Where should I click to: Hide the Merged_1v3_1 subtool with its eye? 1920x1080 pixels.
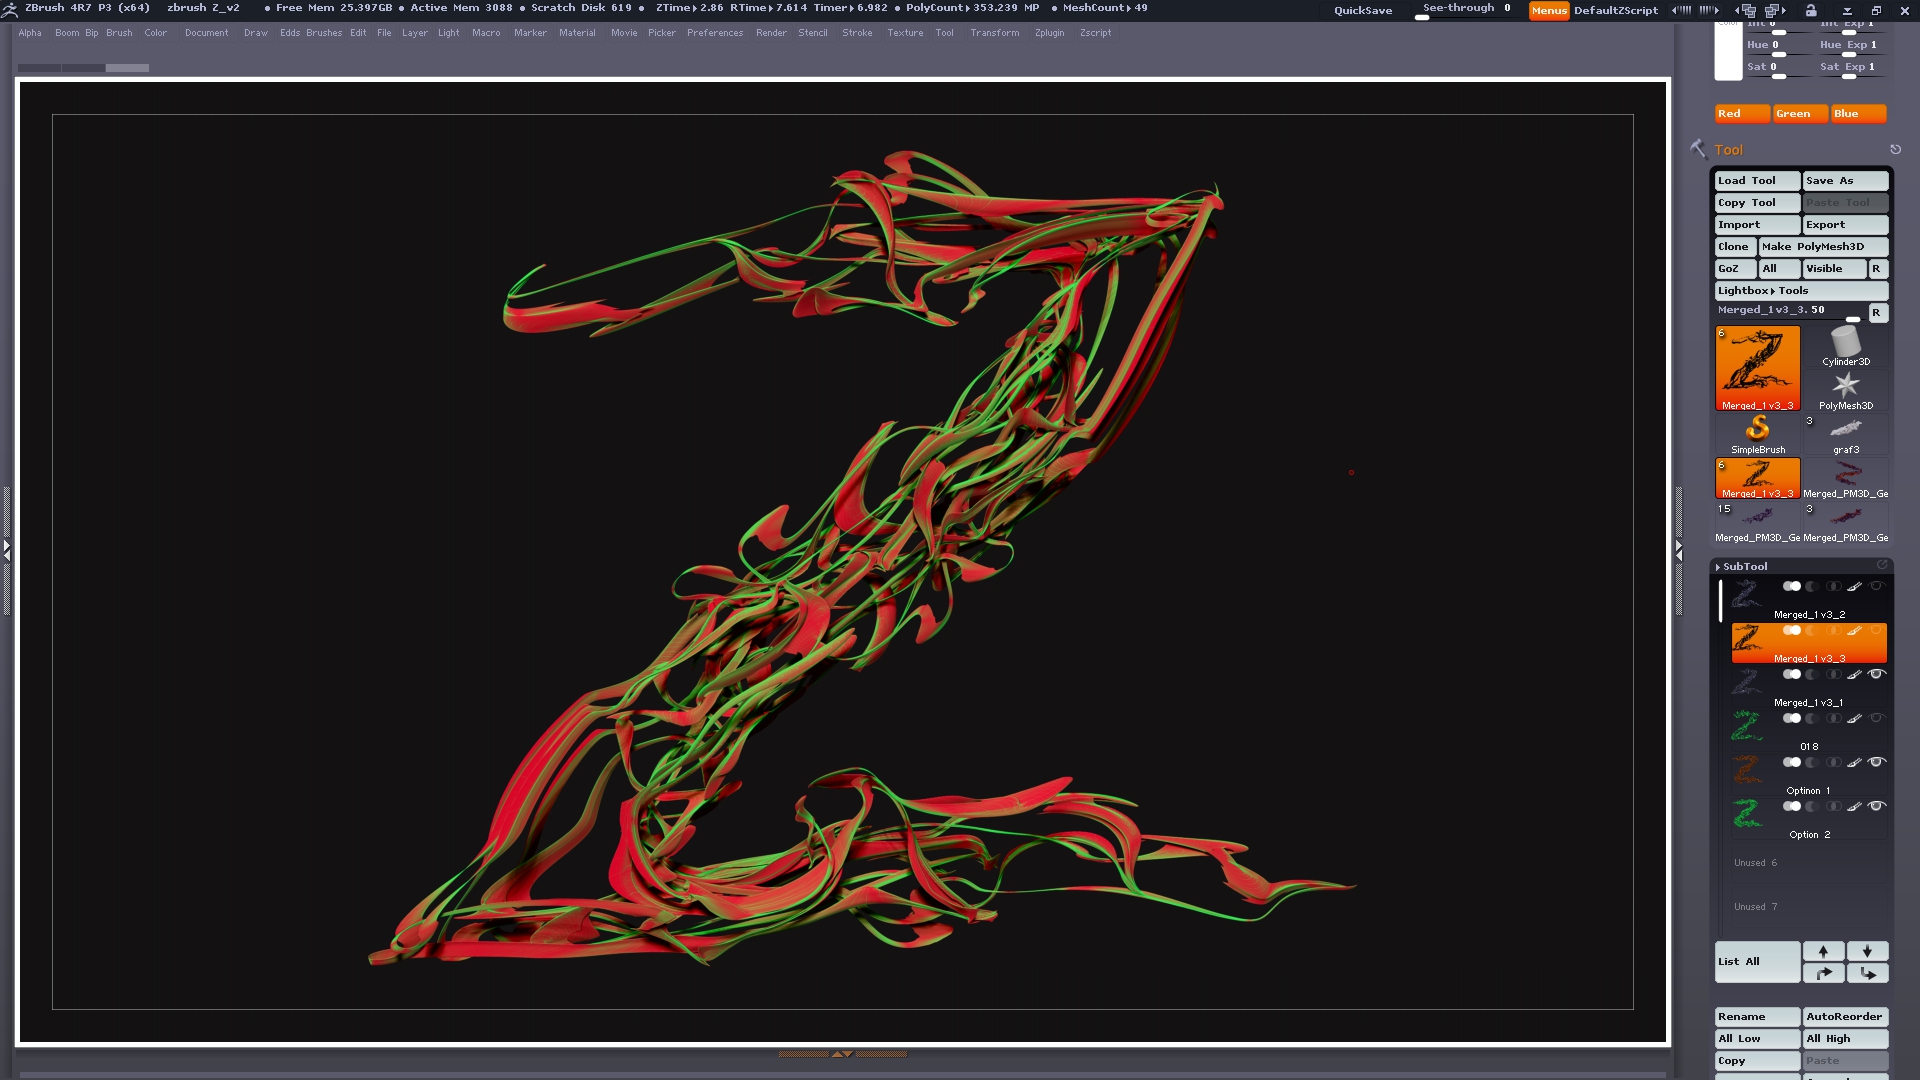1877,674
